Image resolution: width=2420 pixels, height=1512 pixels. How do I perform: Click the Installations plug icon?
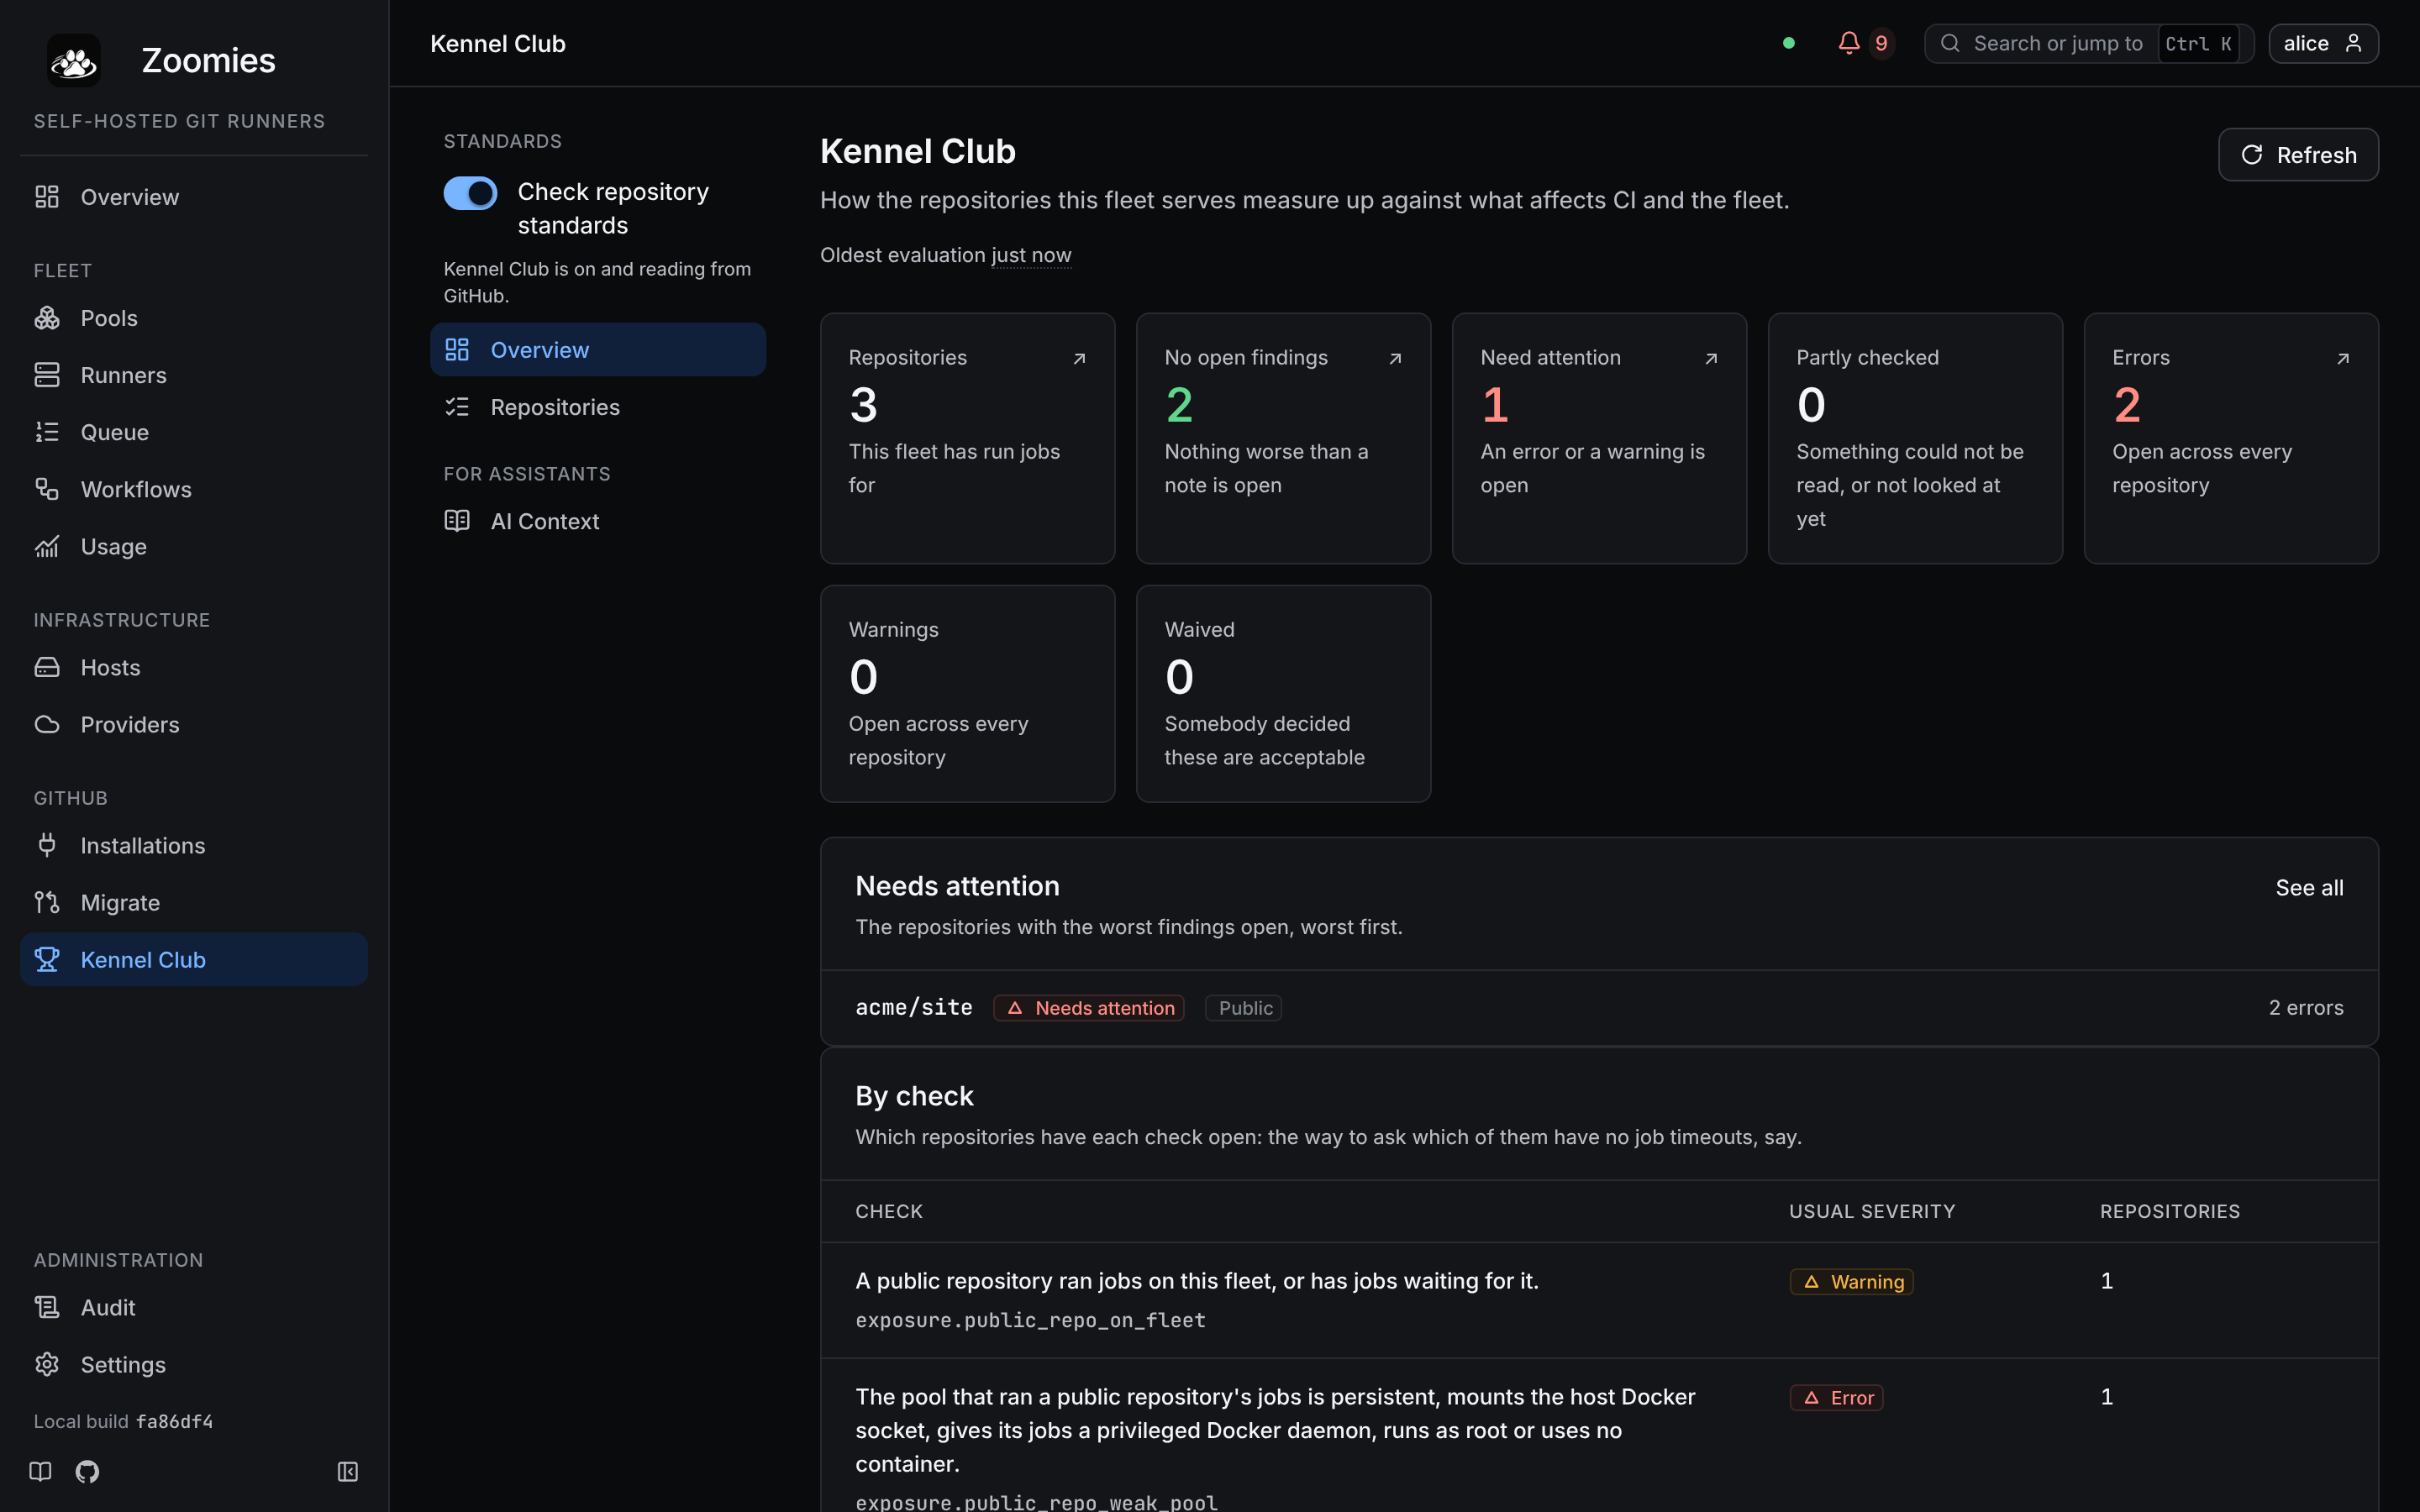click(x=47, y=845)
